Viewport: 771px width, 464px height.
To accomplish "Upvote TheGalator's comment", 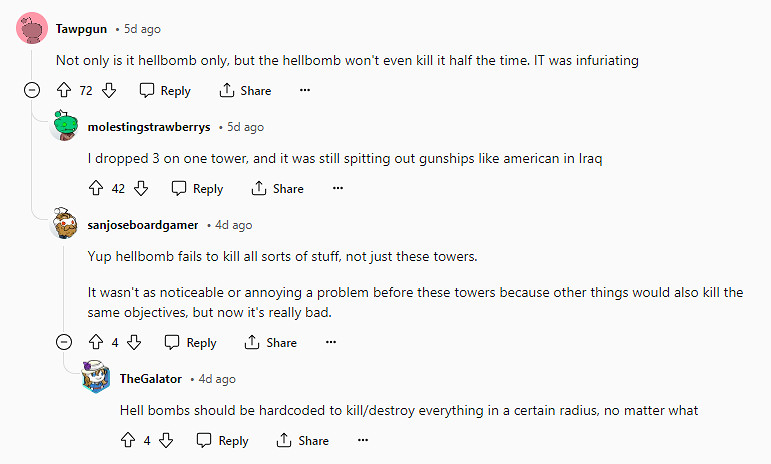I will [x=128, y=440].
